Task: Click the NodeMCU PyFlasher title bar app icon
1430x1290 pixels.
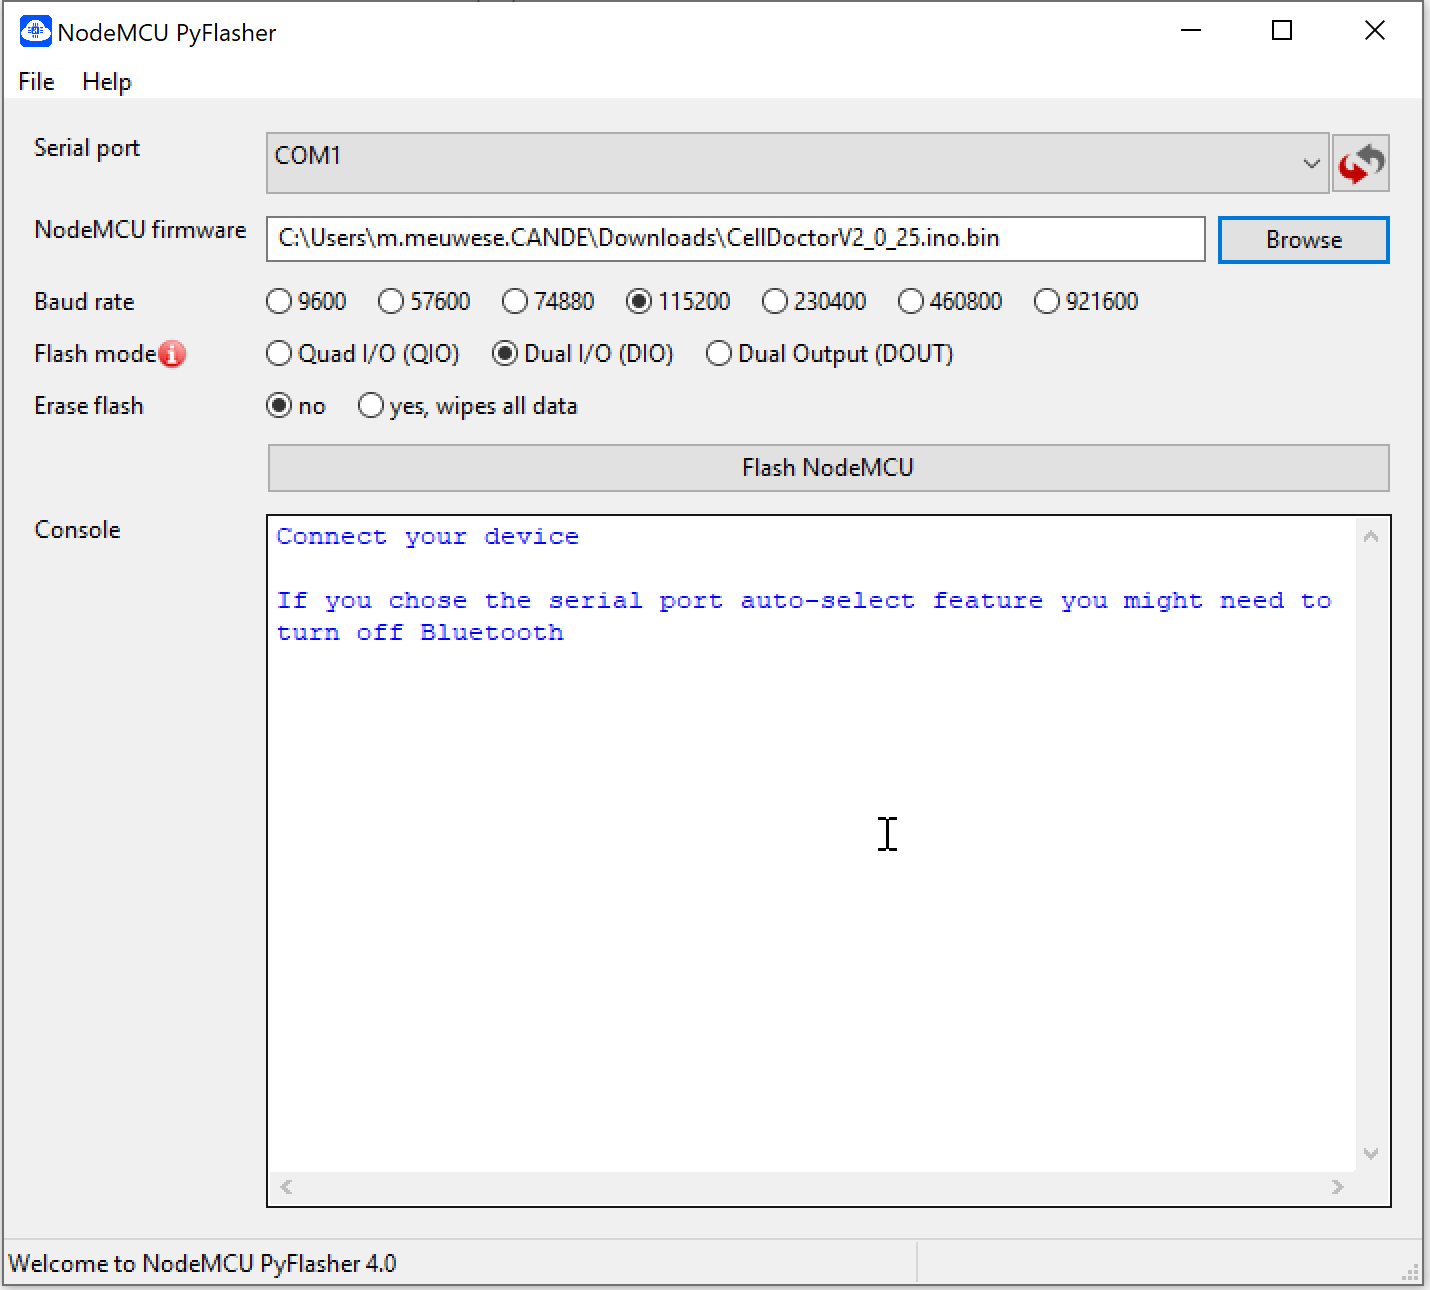Action: (x=35, y=32)
